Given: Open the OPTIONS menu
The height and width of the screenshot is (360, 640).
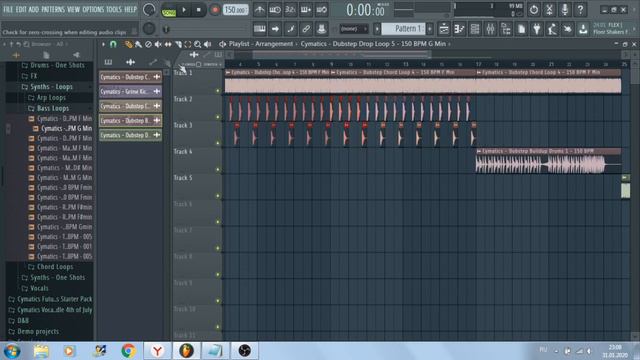Looking at the screenshot, I should (x=93, y=9).
